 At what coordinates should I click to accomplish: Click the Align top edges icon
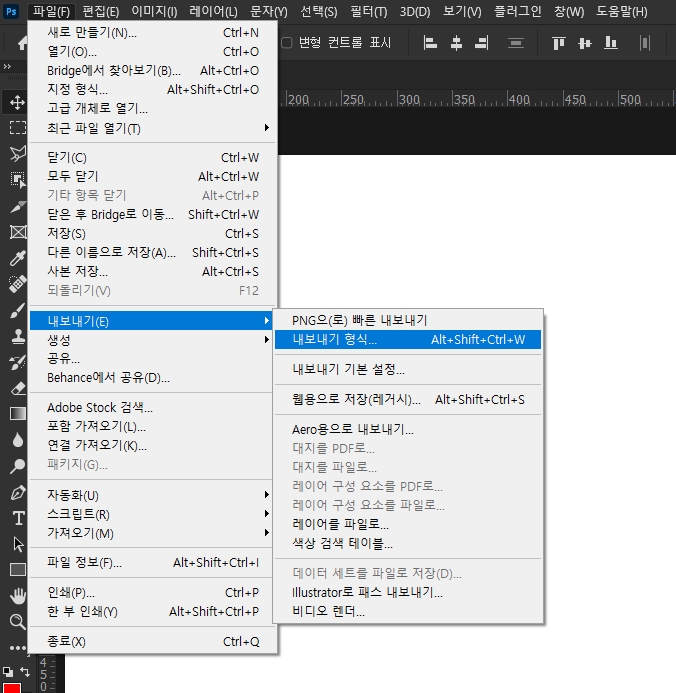[x=558, y=43]
